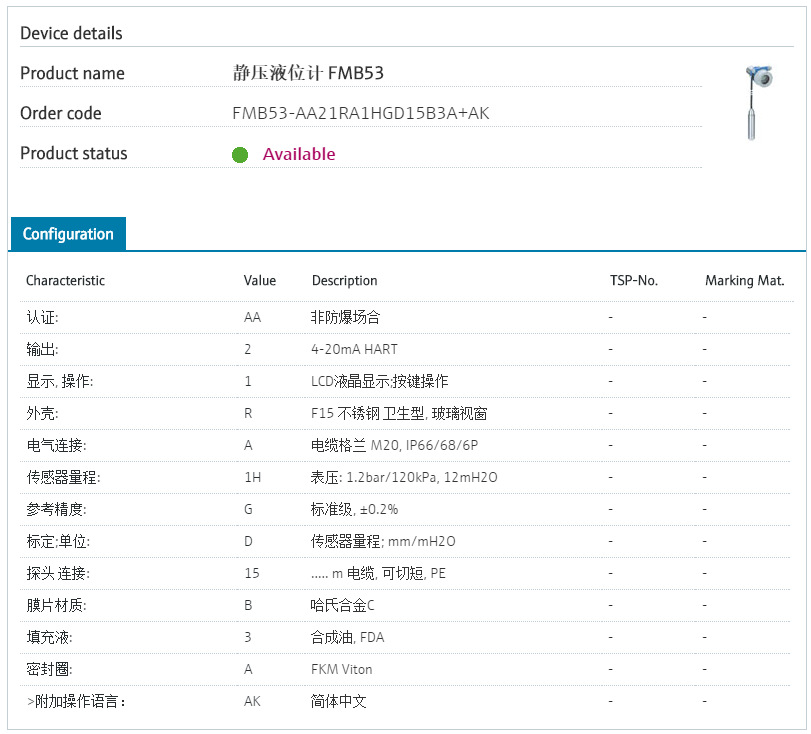This screenshot has width=811, height=734.
Task: Select the FKM Viton seal value
Action: [343, 669]
